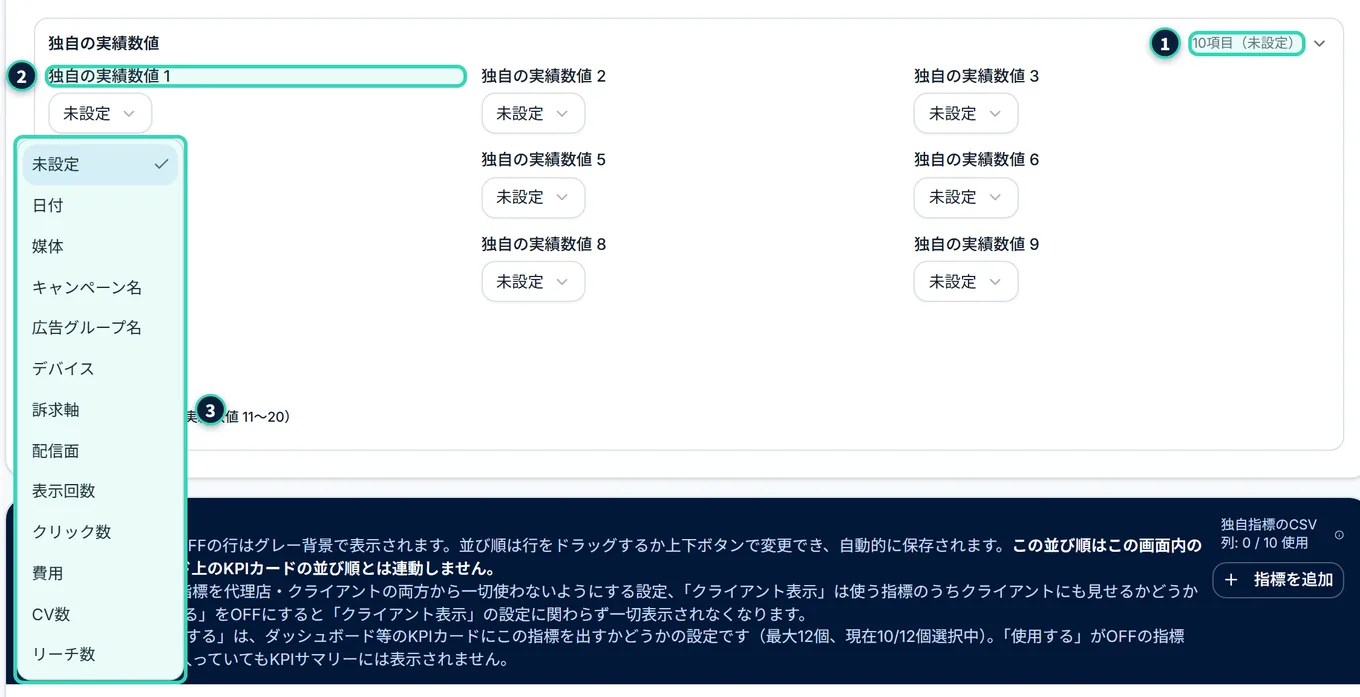Select デバイス from the dropdown list
Screen dimensions: 1360x697
click(100, 369)
